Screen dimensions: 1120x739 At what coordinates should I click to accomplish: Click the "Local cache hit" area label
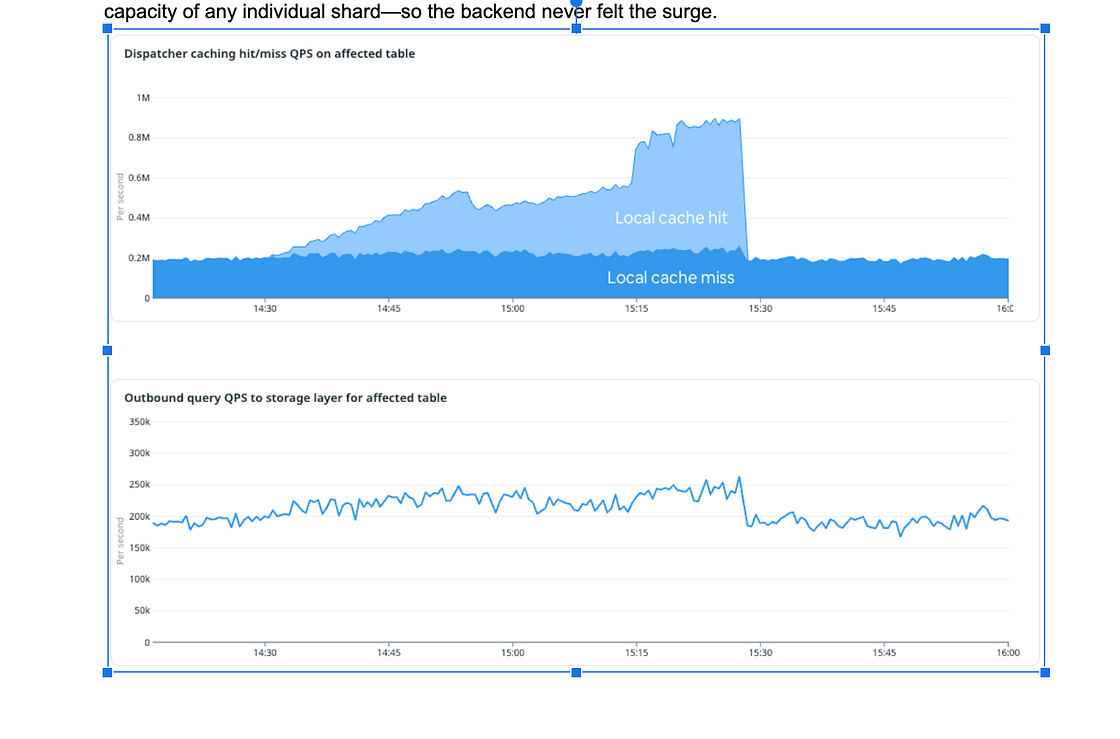[x=671, y=217]
